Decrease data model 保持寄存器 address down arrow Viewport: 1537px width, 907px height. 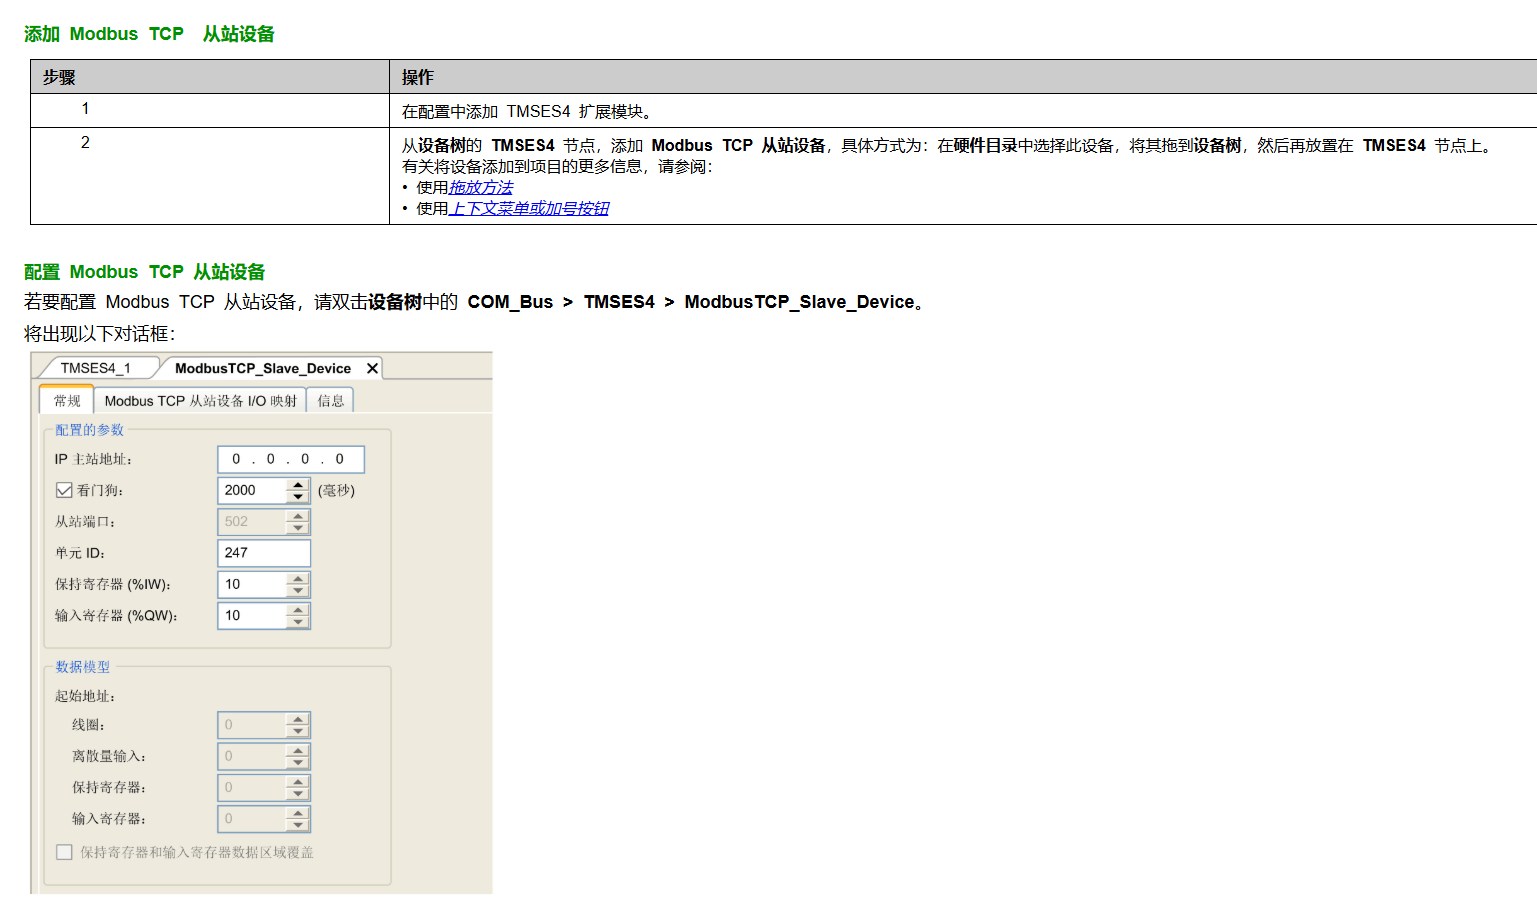tap(298, 793)
